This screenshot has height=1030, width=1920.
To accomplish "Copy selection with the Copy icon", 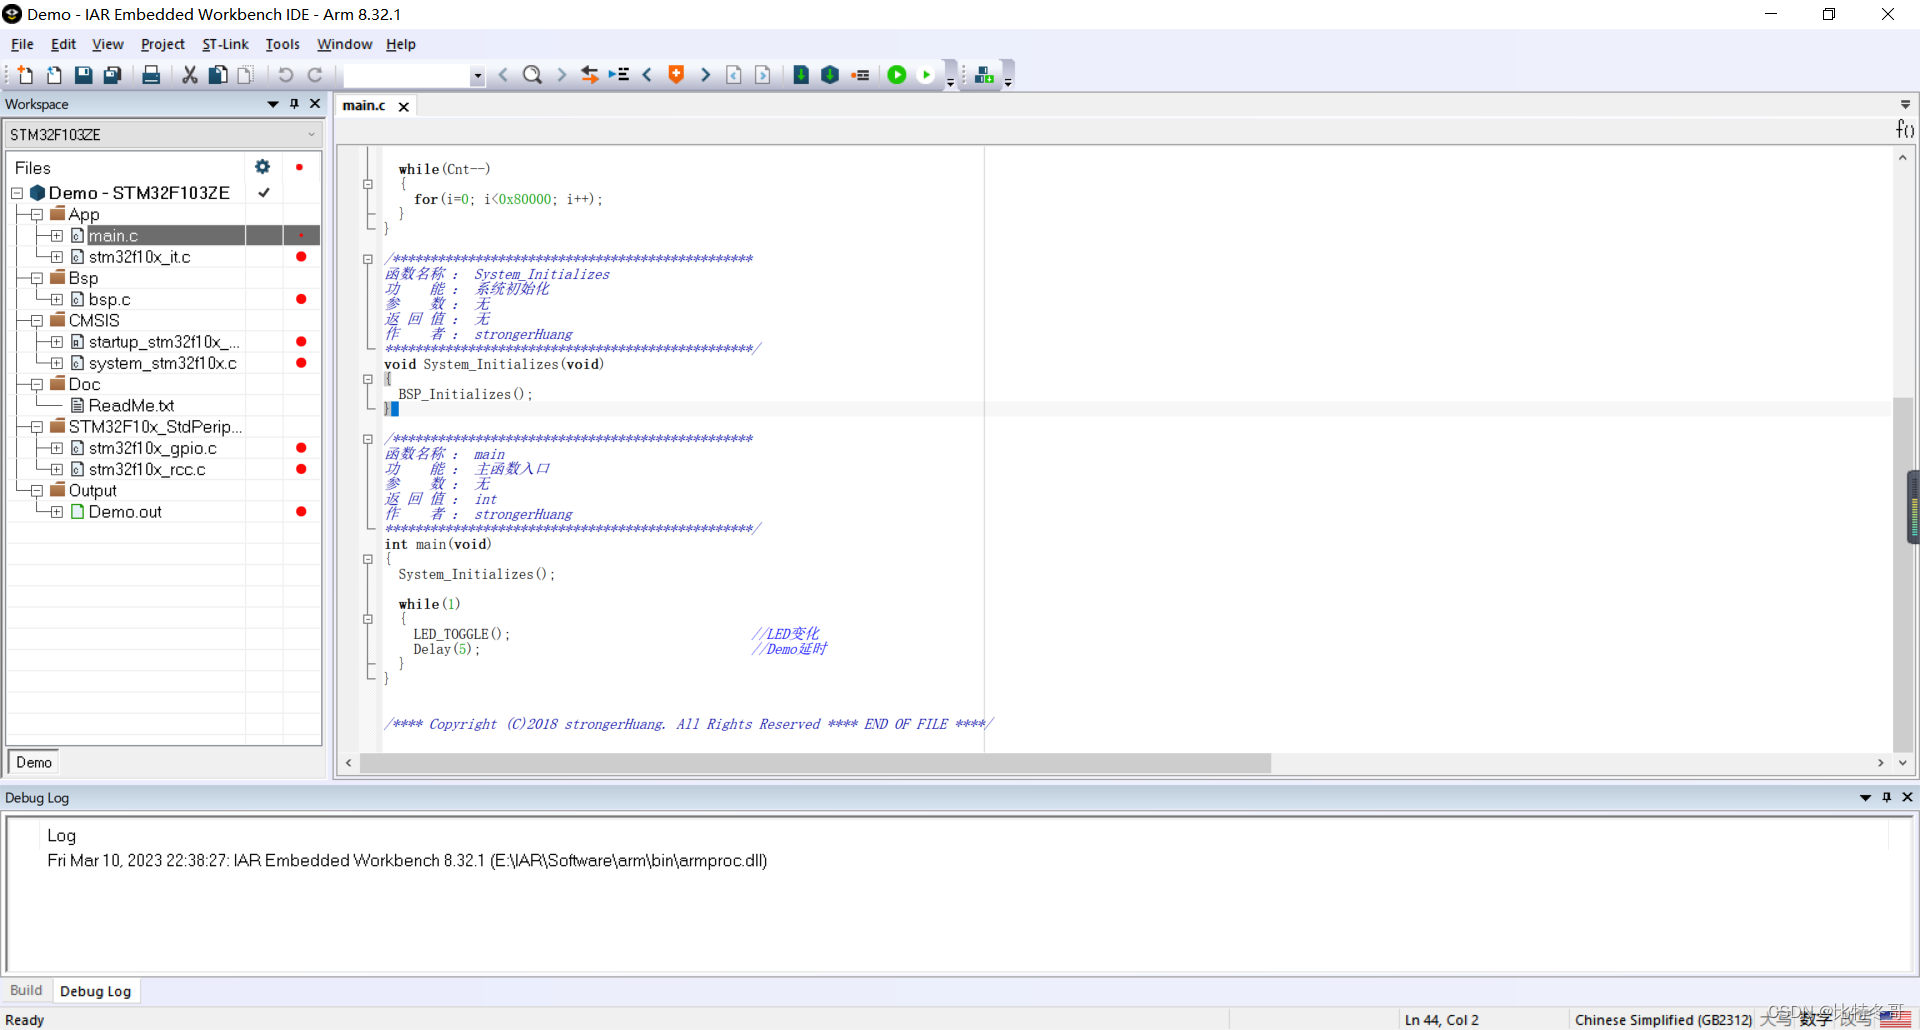I will point(217,75).
